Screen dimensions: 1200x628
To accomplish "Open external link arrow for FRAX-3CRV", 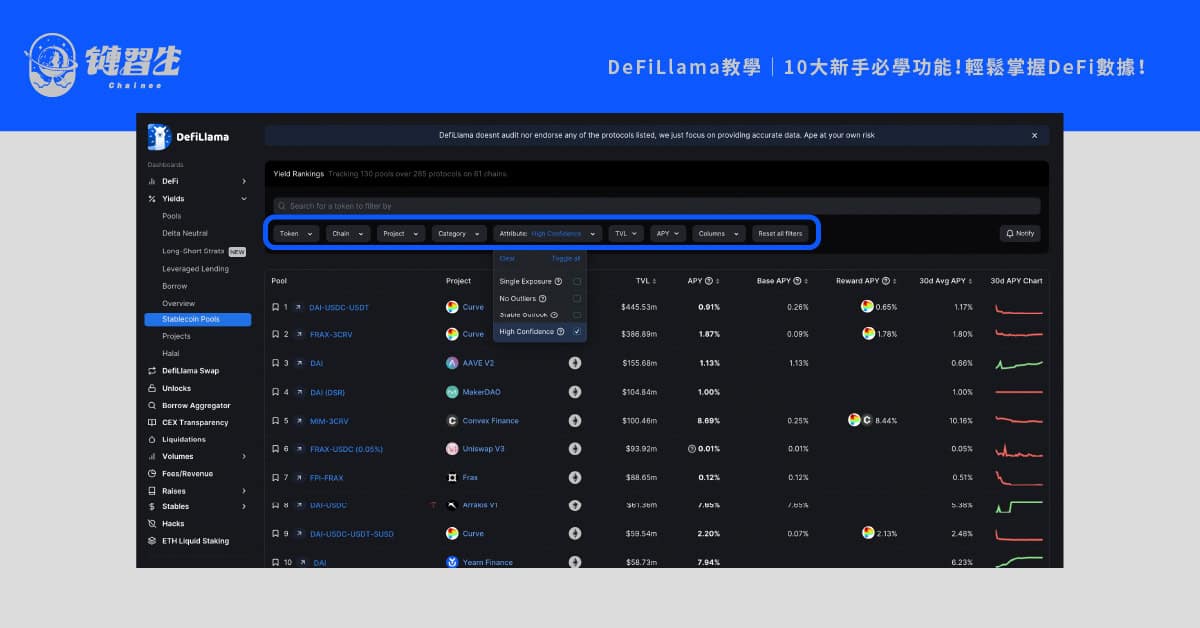I will (299, 334).
